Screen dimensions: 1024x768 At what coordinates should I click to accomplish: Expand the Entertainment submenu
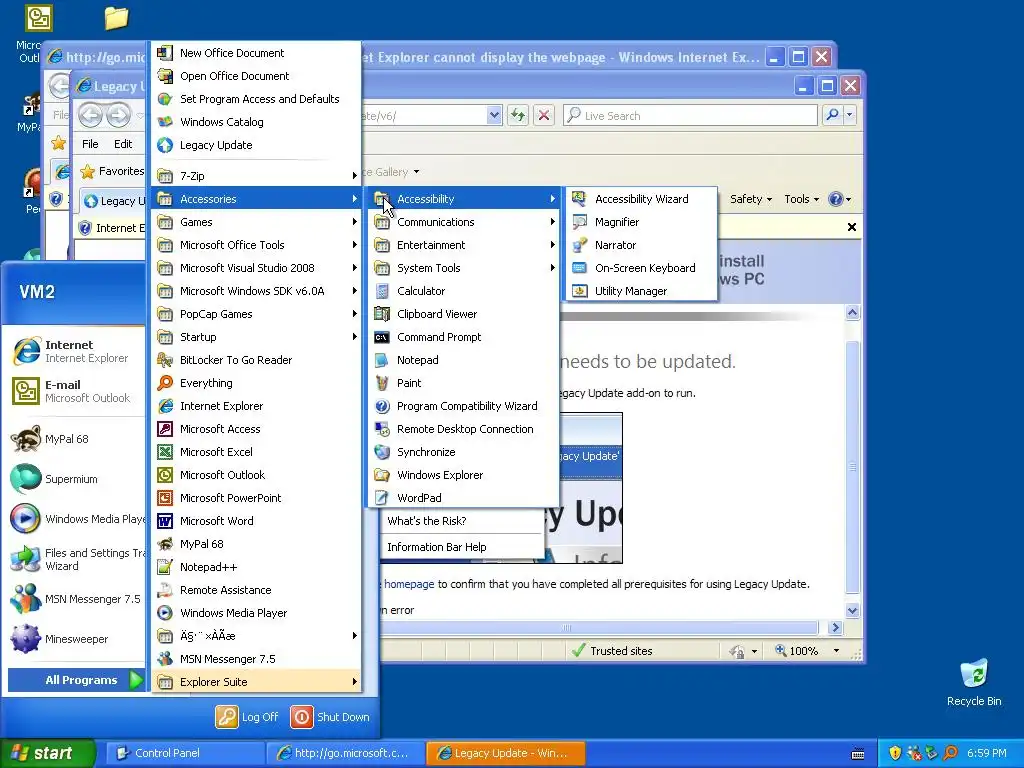point(464,245)
